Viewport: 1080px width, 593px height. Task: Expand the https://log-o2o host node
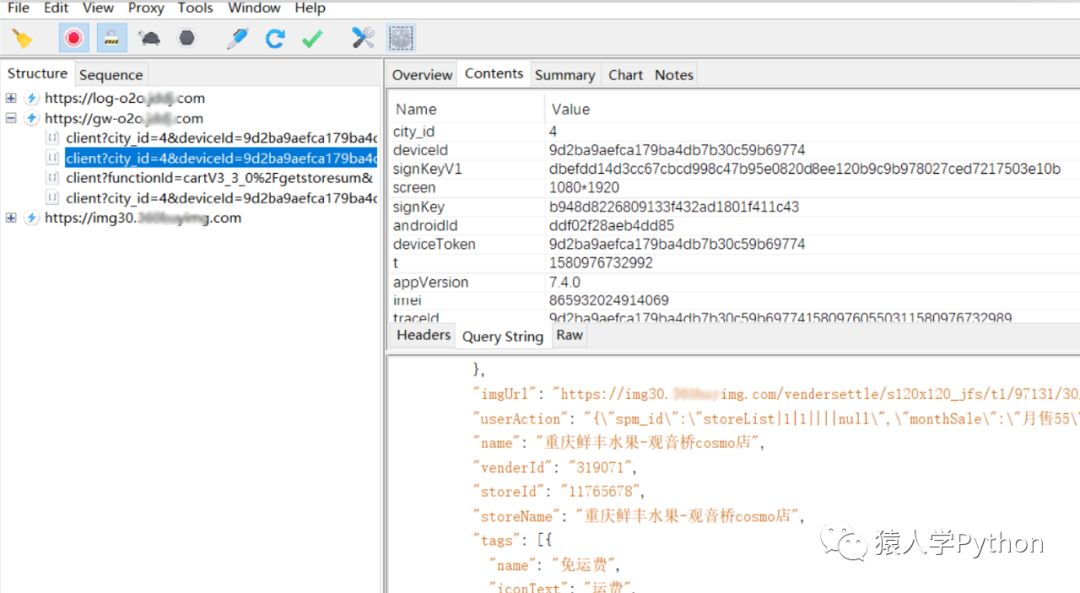11,98
